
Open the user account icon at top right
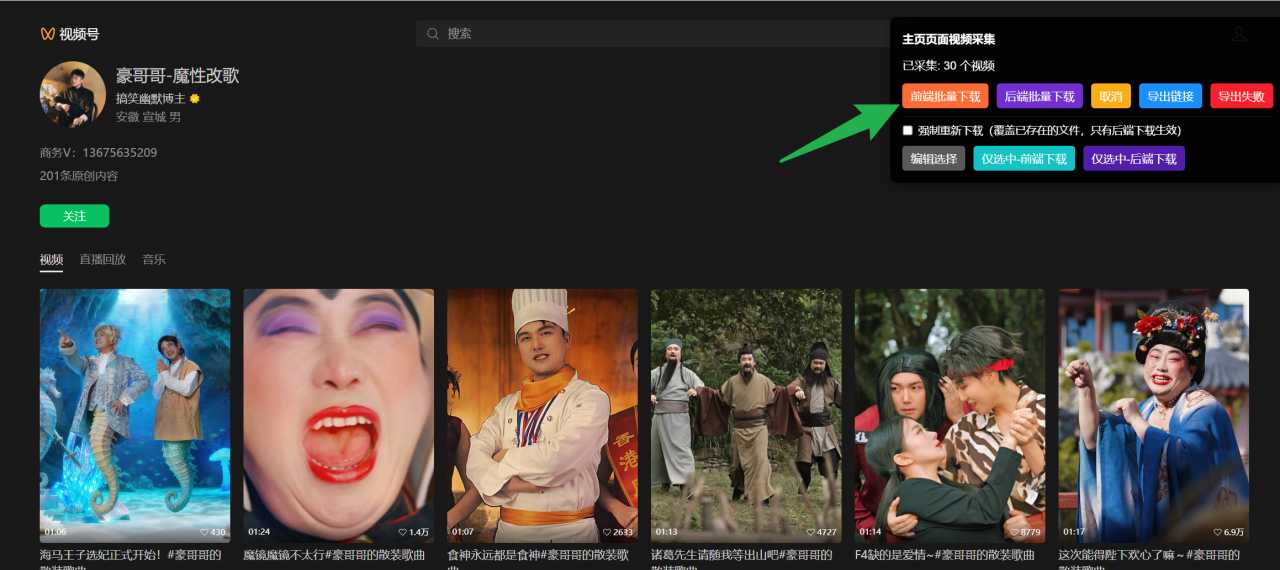tap(1239, 34)
